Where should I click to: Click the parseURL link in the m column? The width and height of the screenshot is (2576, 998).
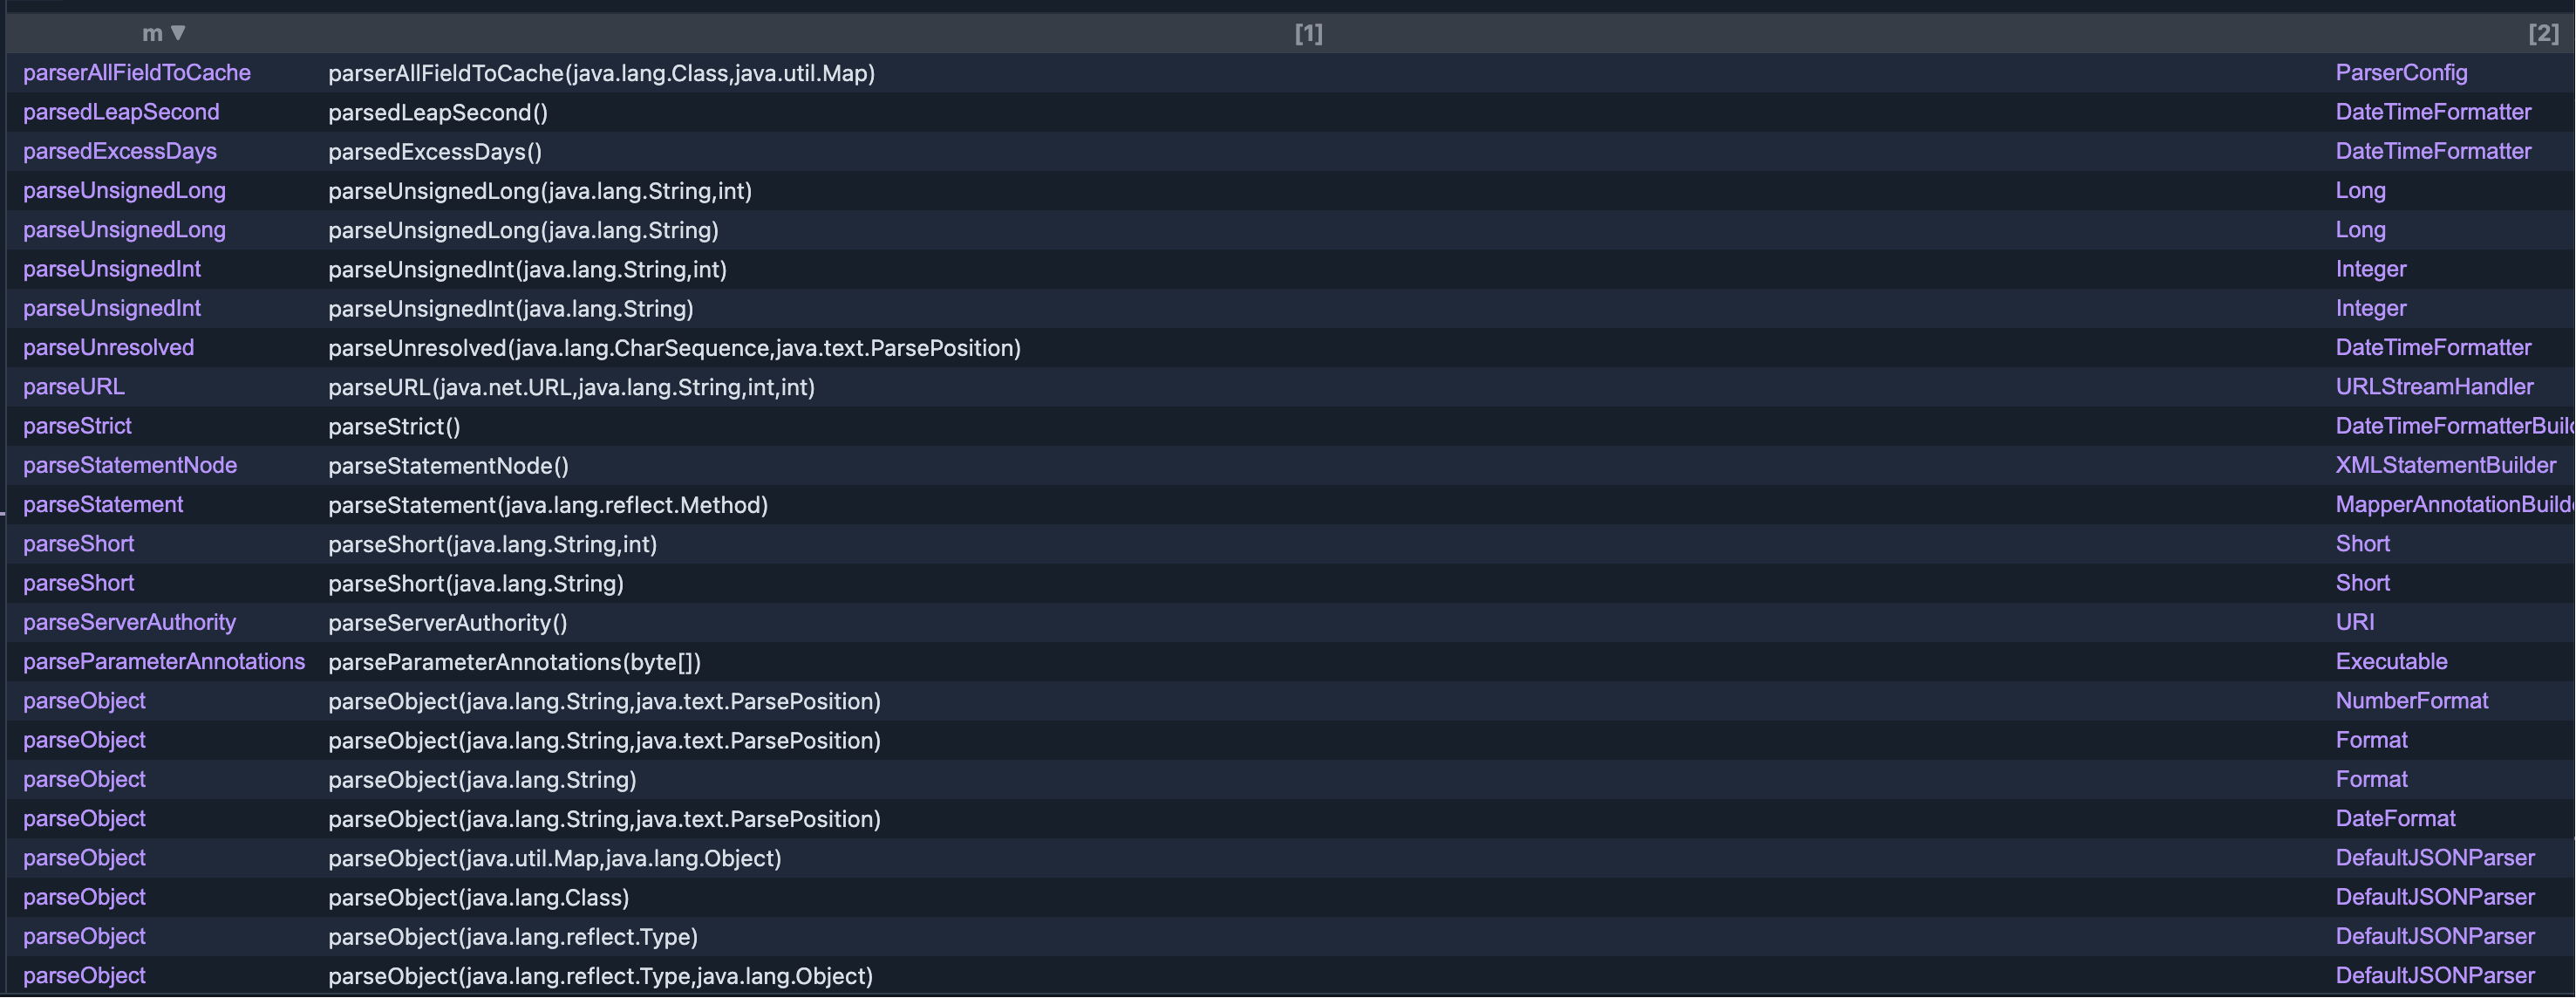[x=74, y=386]
